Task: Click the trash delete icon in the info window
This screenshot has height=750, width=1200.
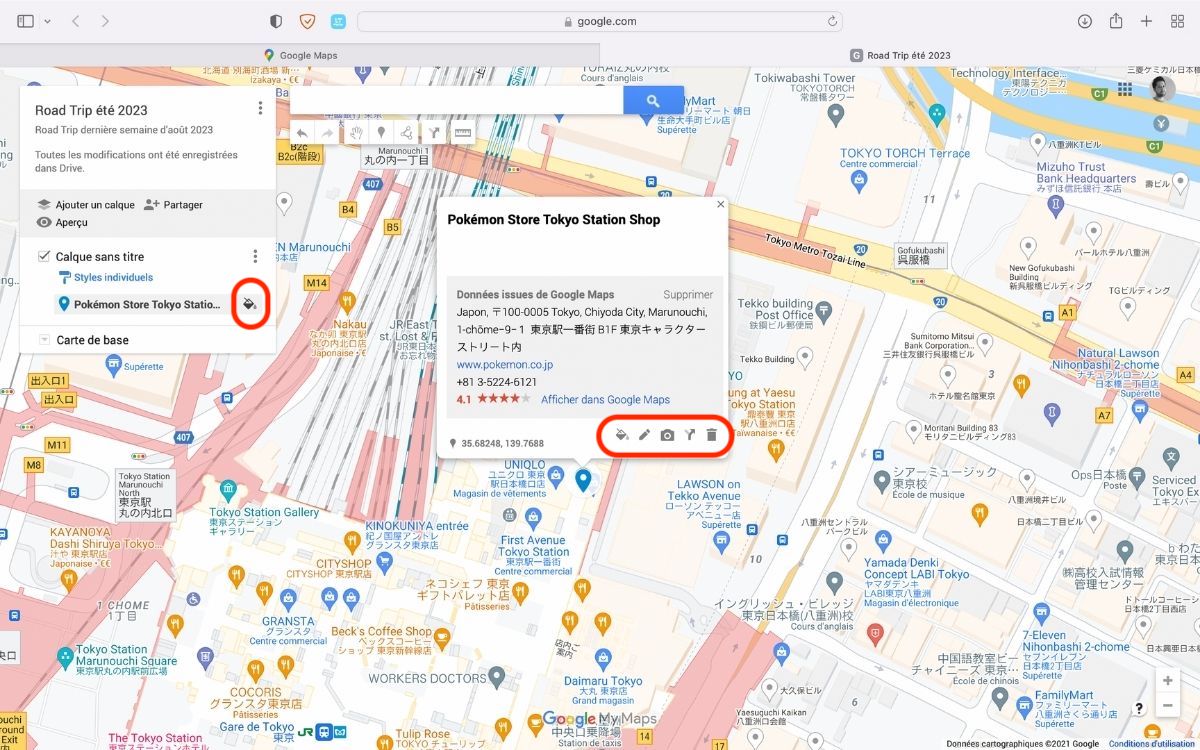Action: coord(711,435)
